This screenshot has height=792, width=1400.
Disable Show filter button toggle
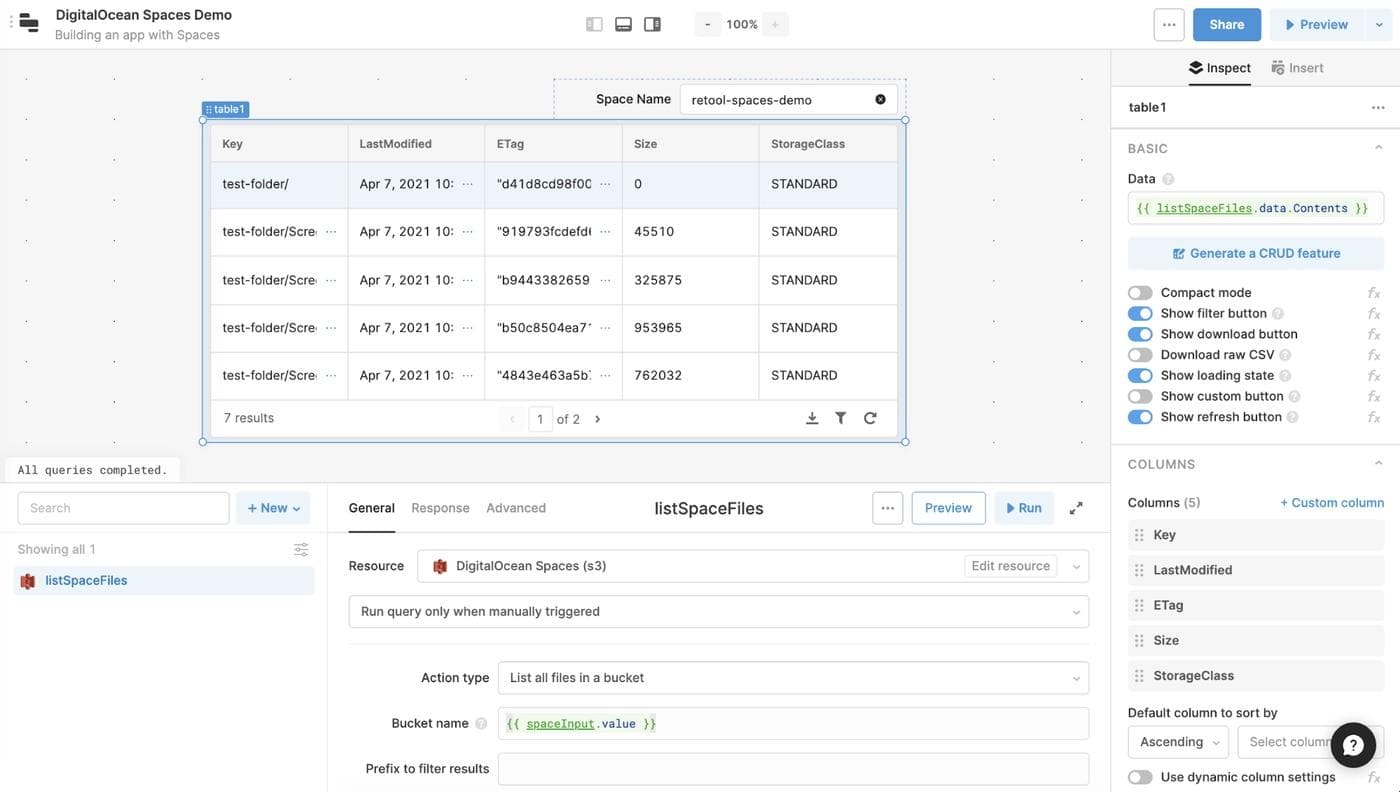coord(1140,313)
